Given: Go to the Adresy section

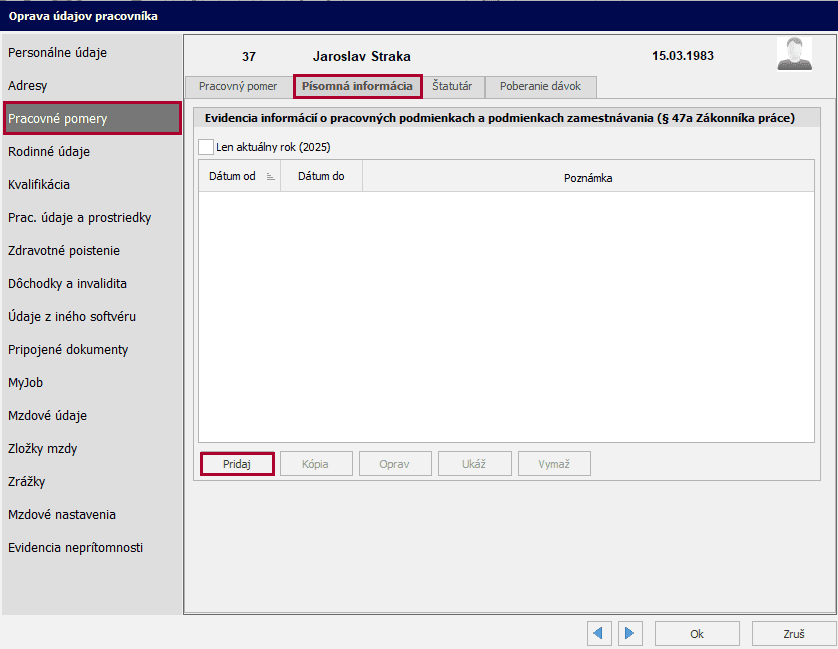Looking at the screenshot, I should pyautogui.click(x=28, y=86).
